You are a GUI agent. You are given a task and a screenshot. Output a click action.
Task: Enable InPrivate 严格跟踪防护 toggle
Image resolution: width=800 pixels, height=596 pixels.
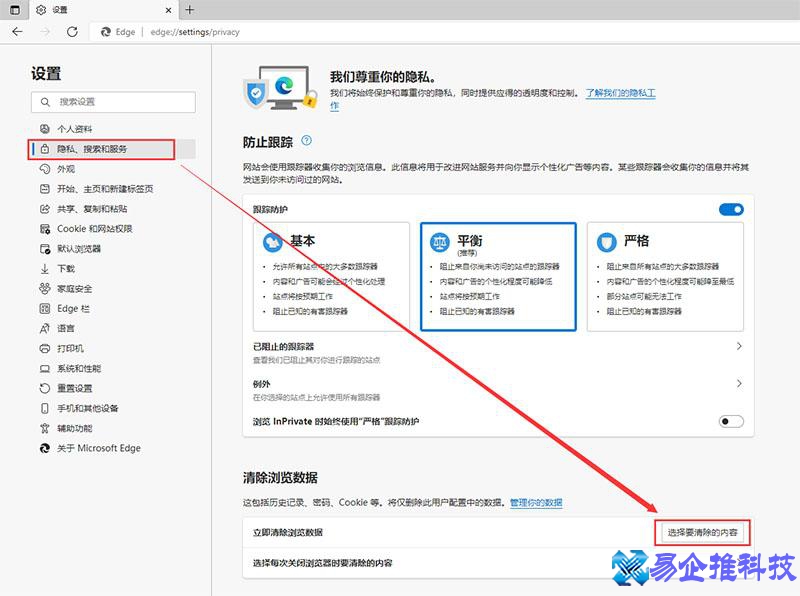coord(731,421)
